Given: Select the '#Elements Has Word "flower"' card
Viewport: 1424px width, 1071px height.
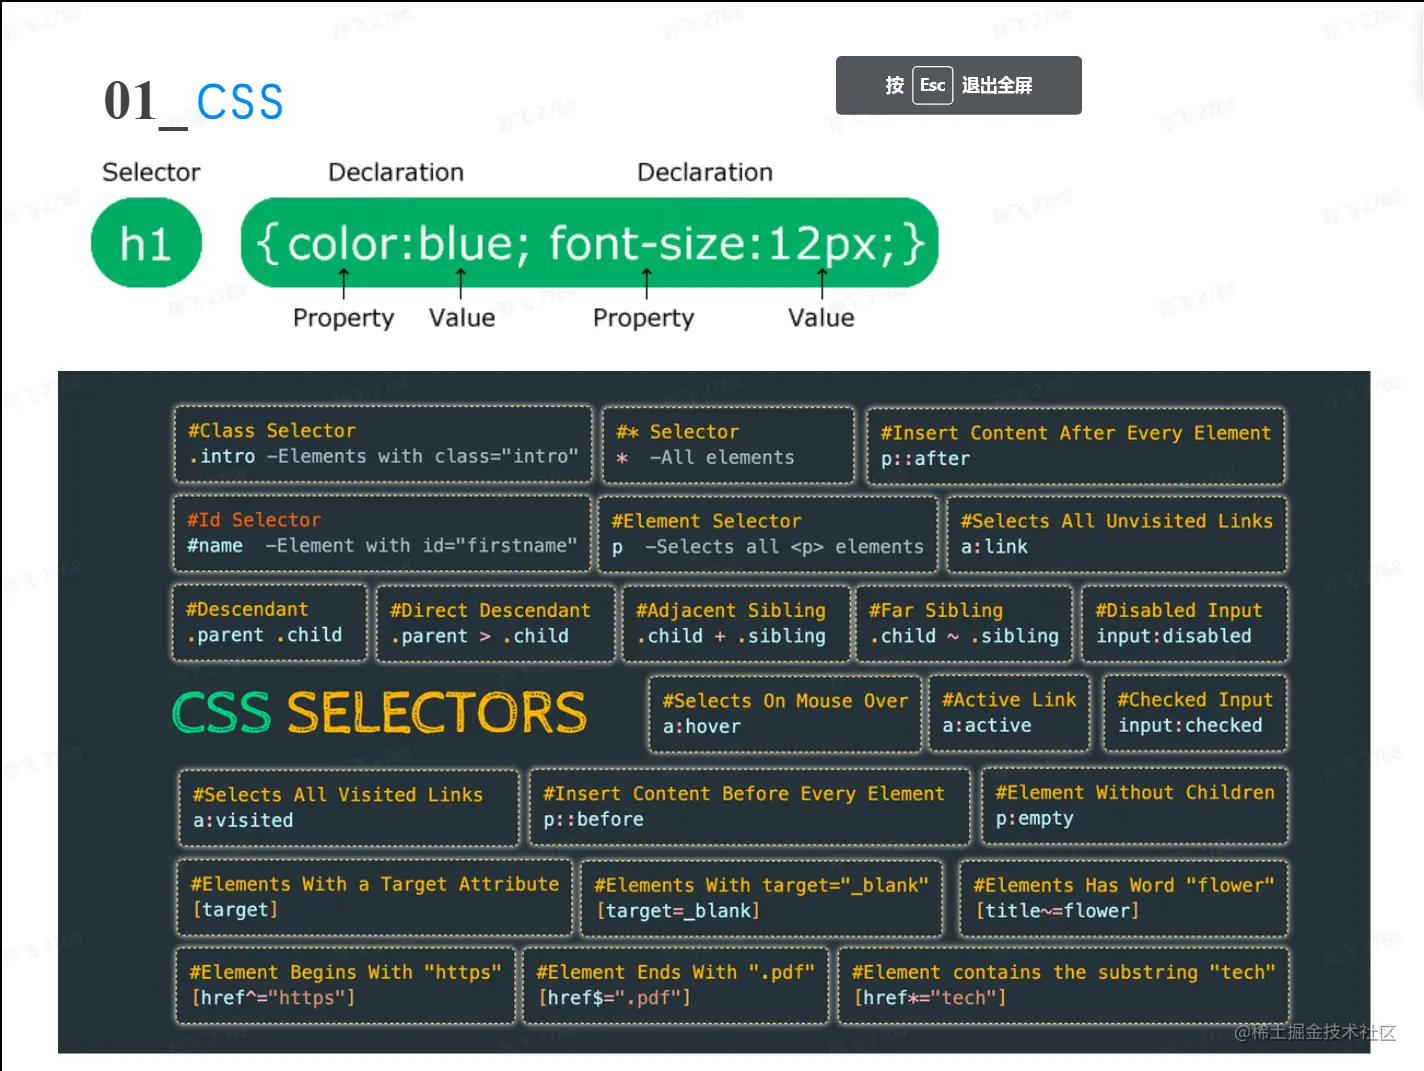Looking at the screenshot, I should (1123, 898).
